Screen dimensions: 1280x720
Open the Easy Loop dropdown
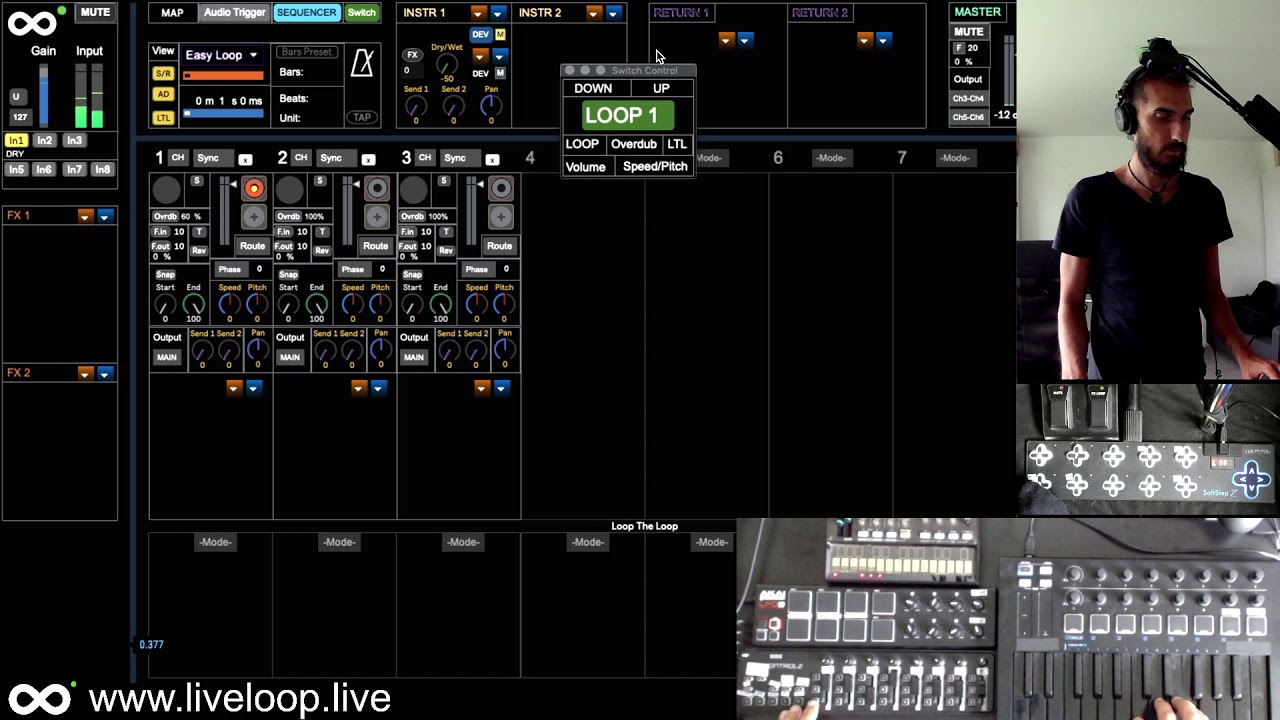(x=222, y=55)
